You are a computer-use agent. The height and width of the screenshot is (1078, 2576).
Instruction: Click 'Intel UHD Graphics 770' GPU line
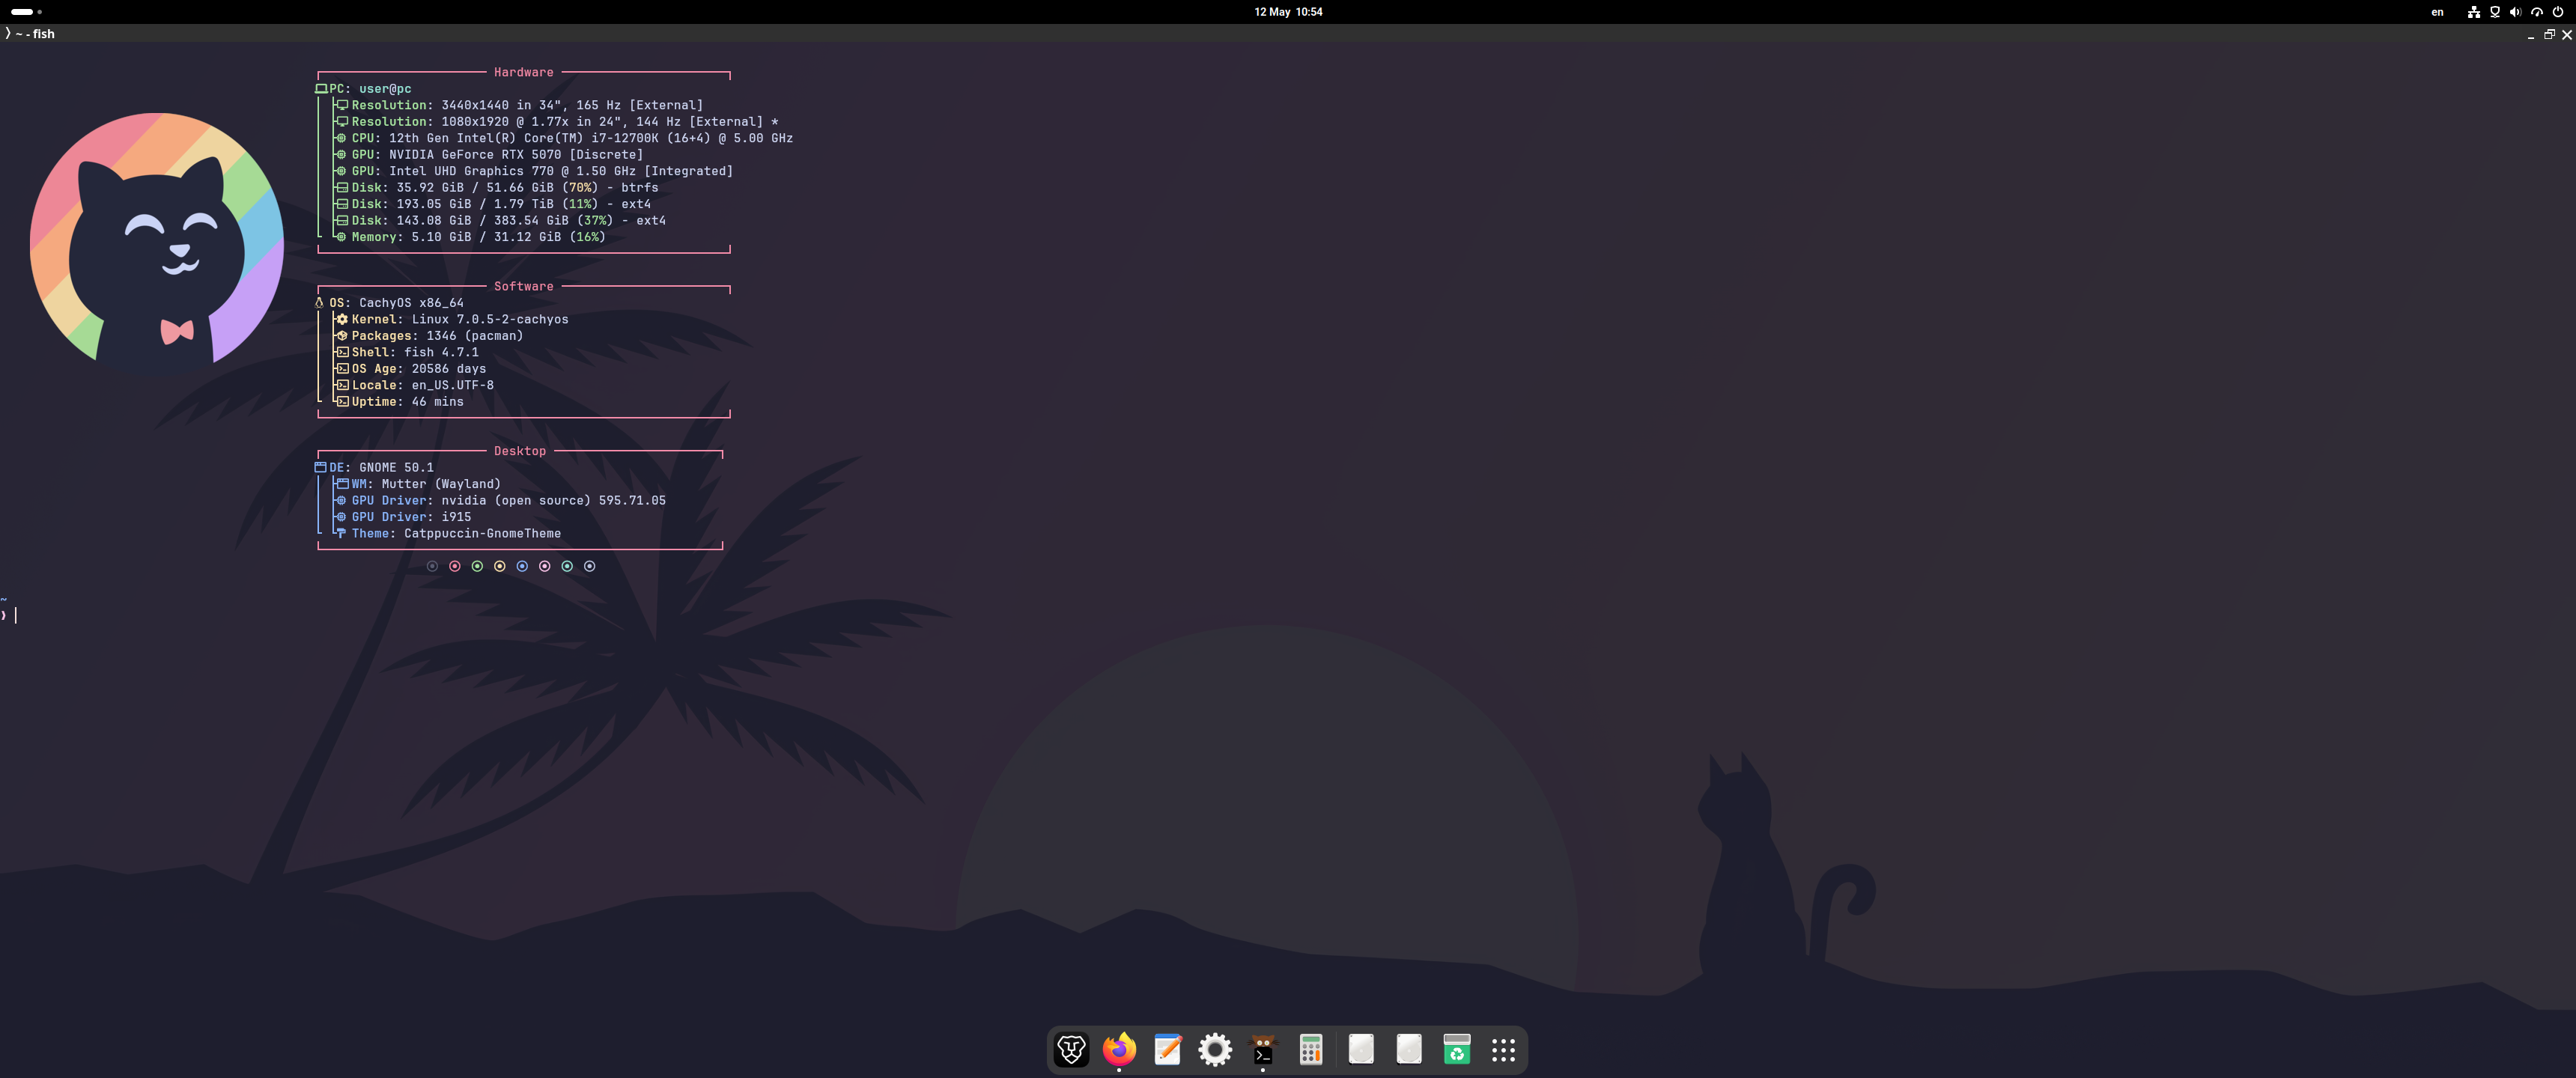pyautogui.click(x=534, y=171)
